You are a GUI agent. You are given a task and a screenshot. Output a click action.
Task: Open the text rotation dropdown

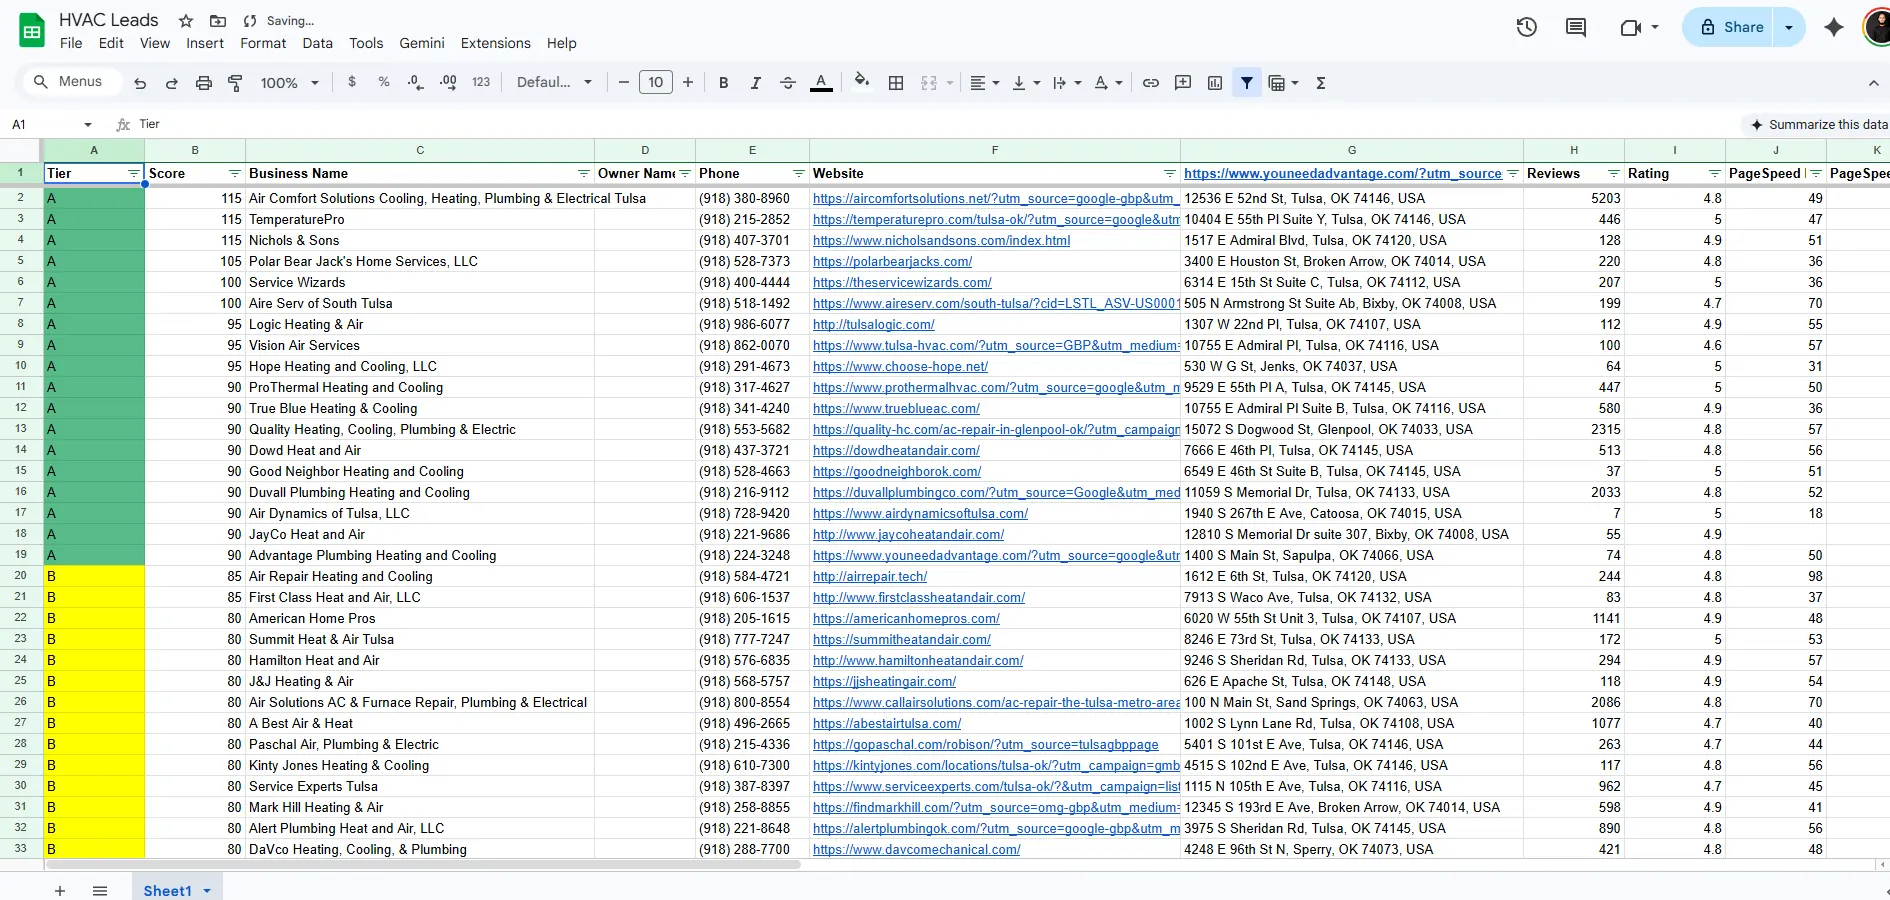(1108, 83)
